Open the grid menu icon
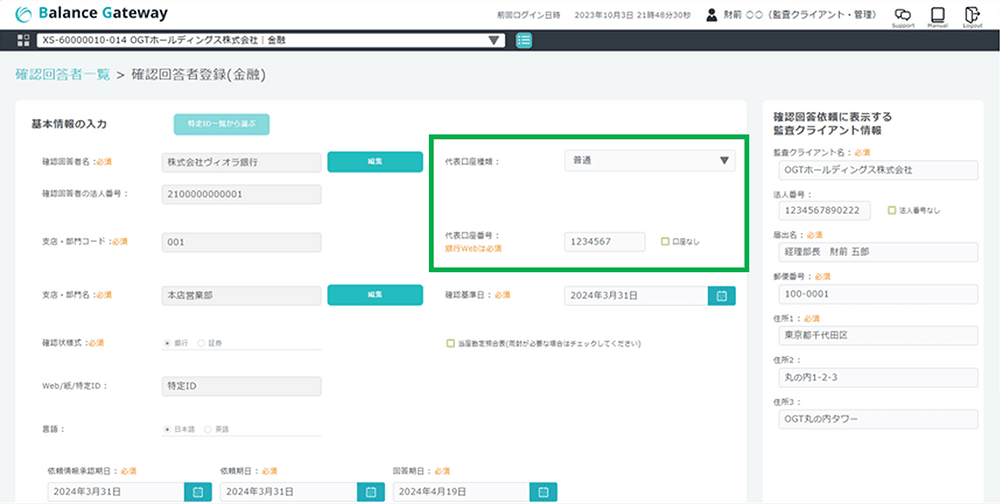 click(x=24, y=40)
